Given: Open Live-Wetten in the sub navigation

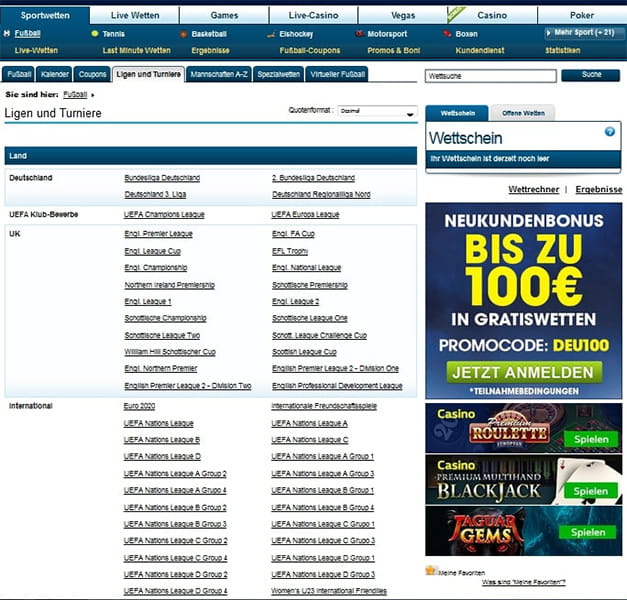Looking at the screenshot, I should pyautogui.click(x=36, y=50).
